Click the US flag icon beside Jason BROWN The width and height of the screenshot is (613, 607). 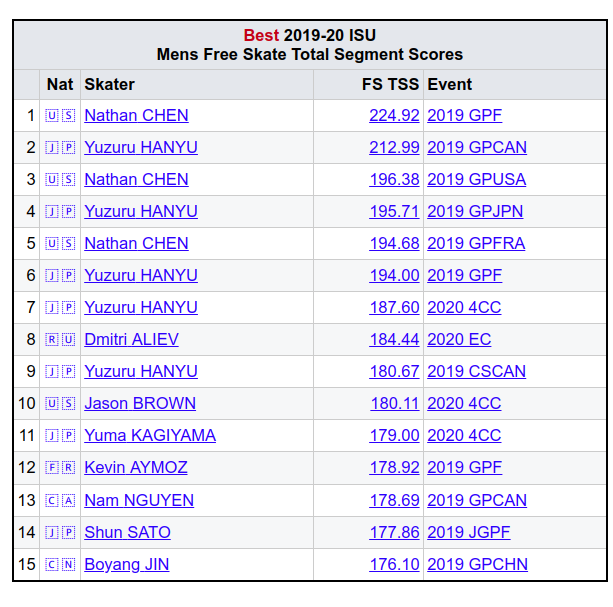point(60,404)
